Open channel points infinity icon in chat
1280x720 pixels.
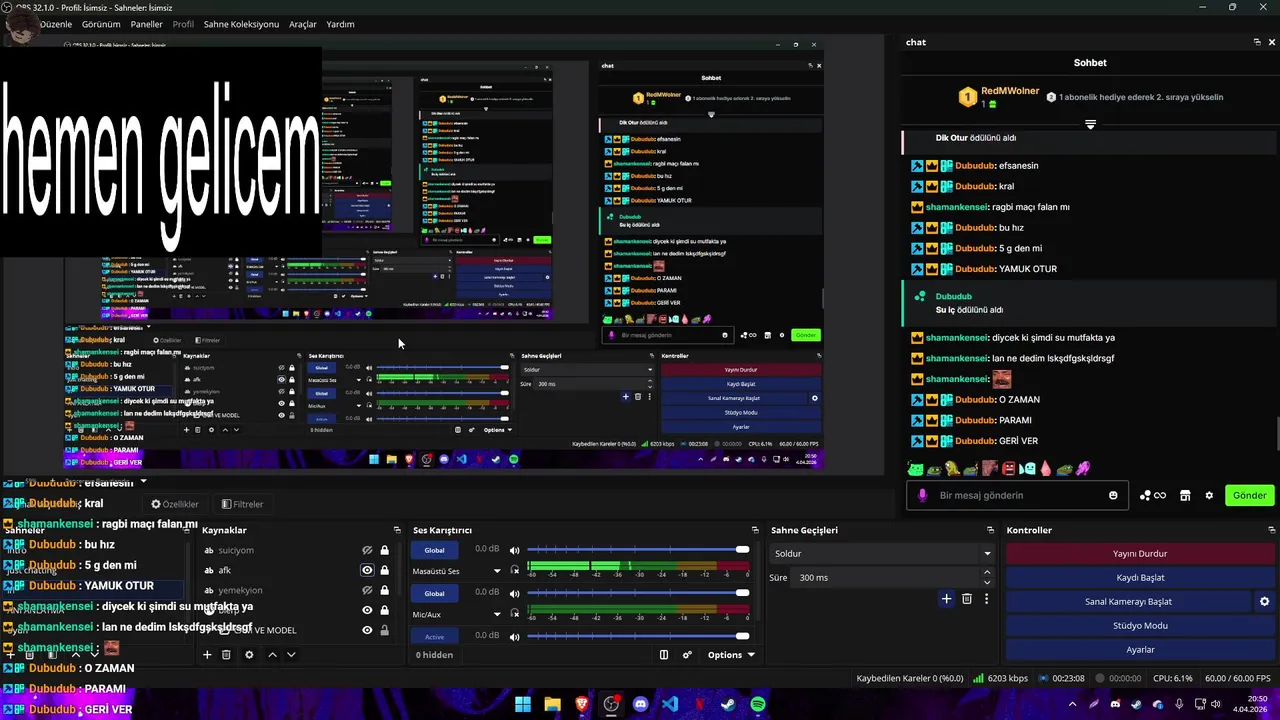tap(1153, 495)
